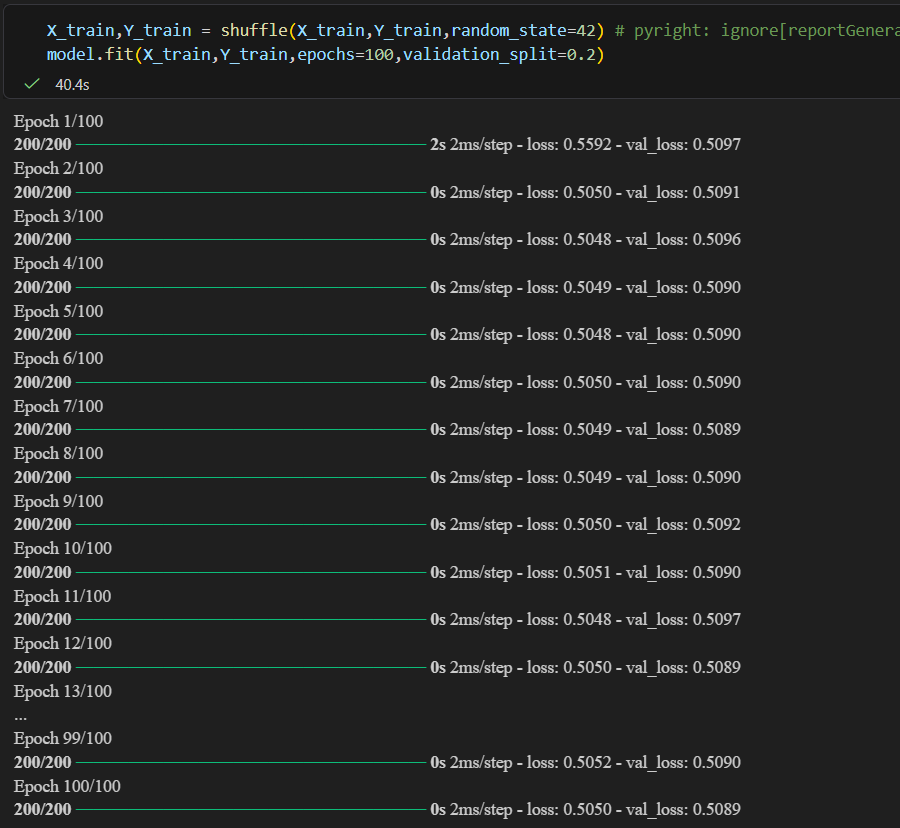The height and width of the screenshot is (828, 900).
Task: Click the green cell success checkmark
Action: (x=32, y=84)
